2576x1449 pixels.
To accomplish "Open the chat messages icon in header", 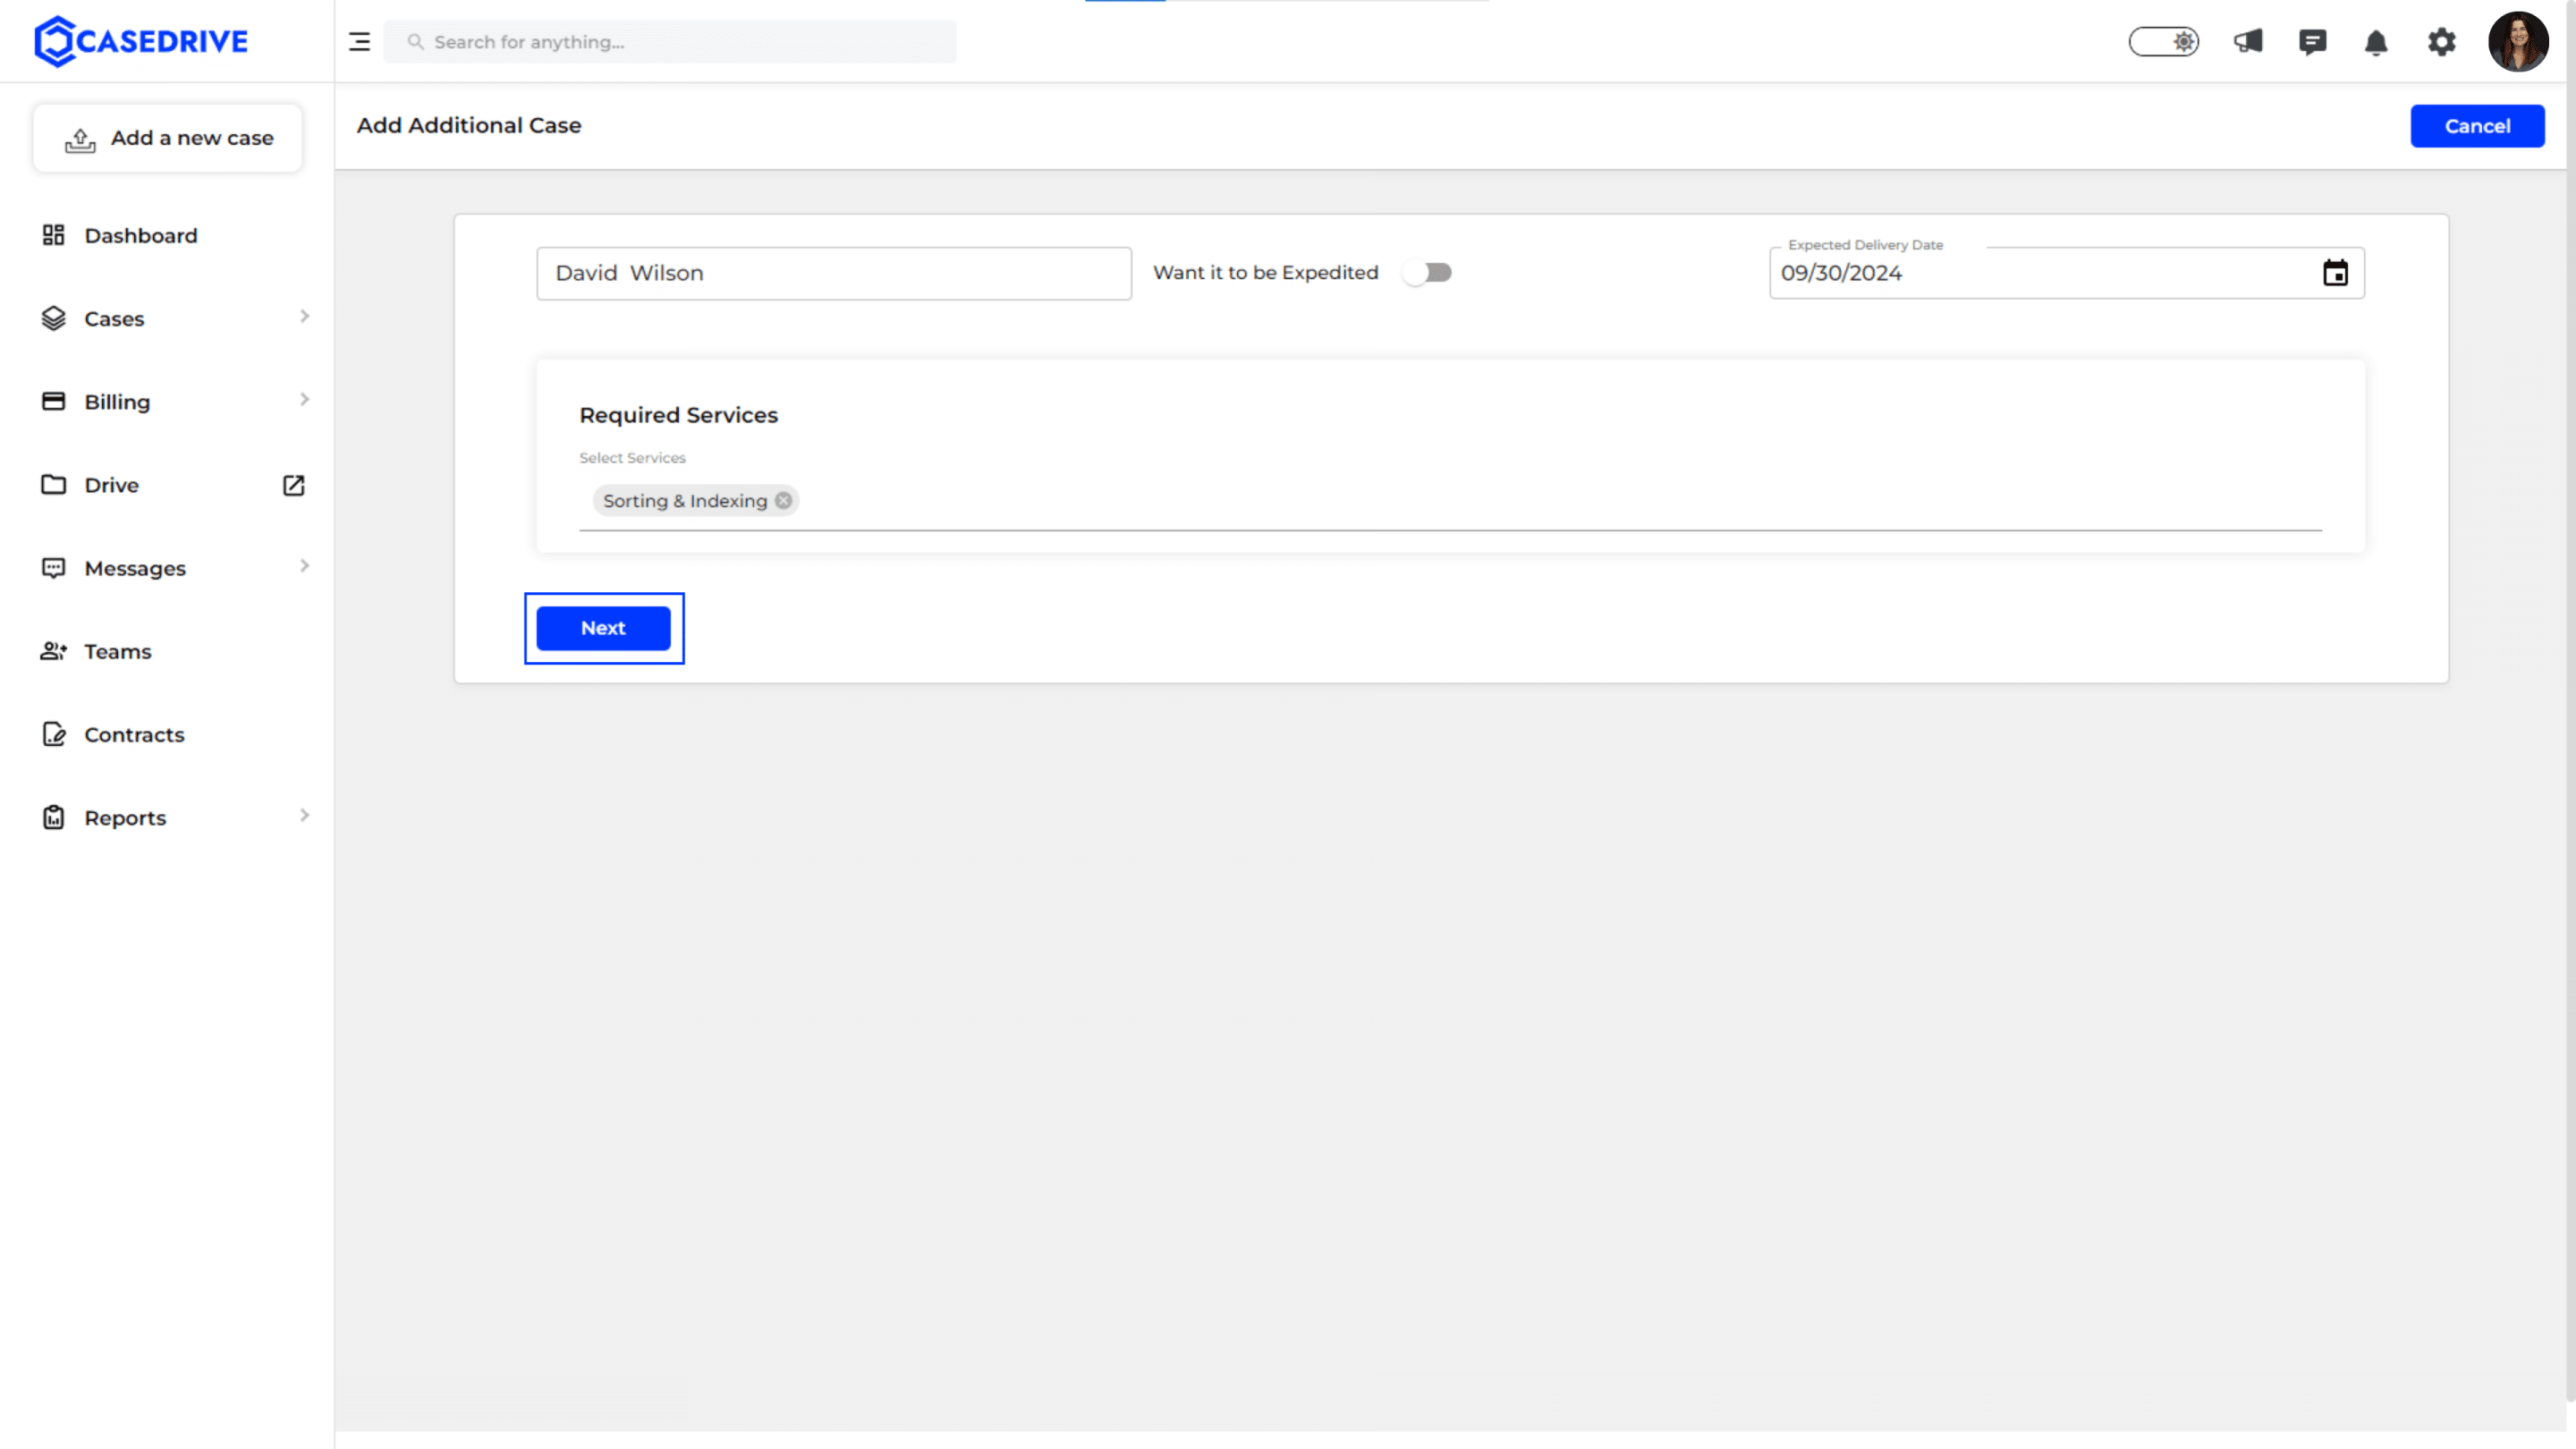I will point(2312,42).
